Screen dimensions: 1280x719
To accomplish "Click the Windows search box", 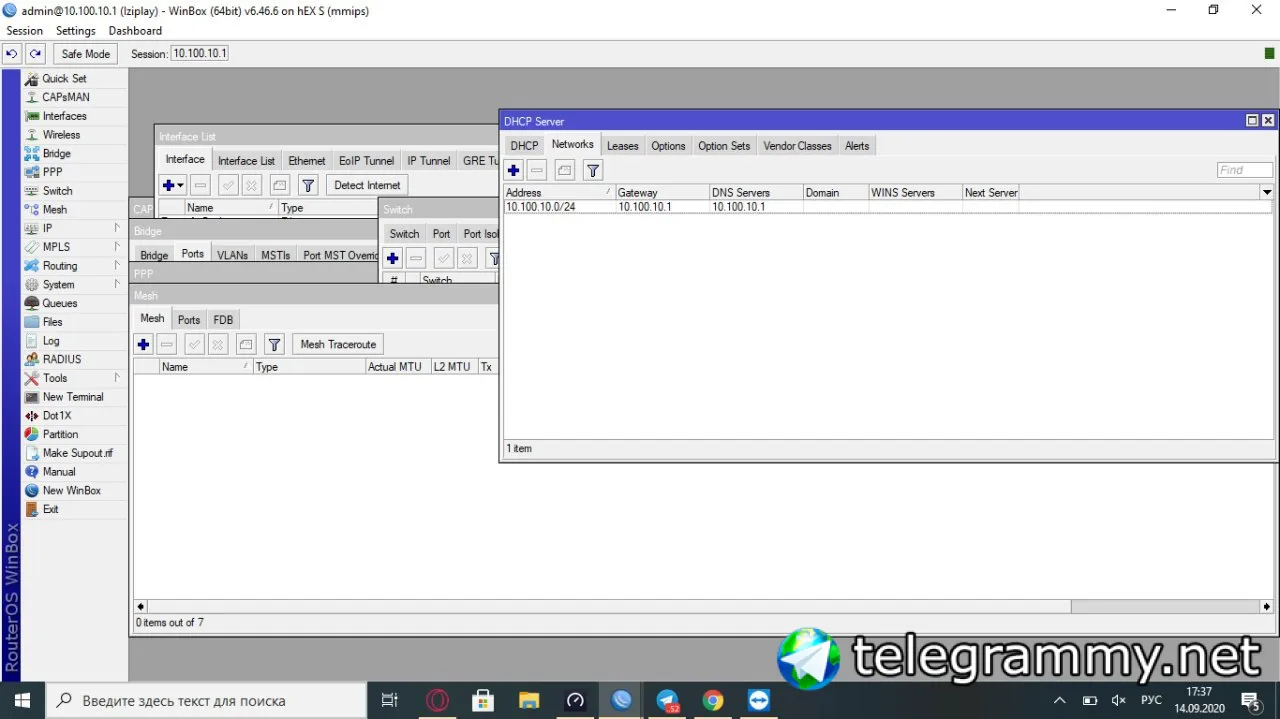I will click(x=205, y=700).
